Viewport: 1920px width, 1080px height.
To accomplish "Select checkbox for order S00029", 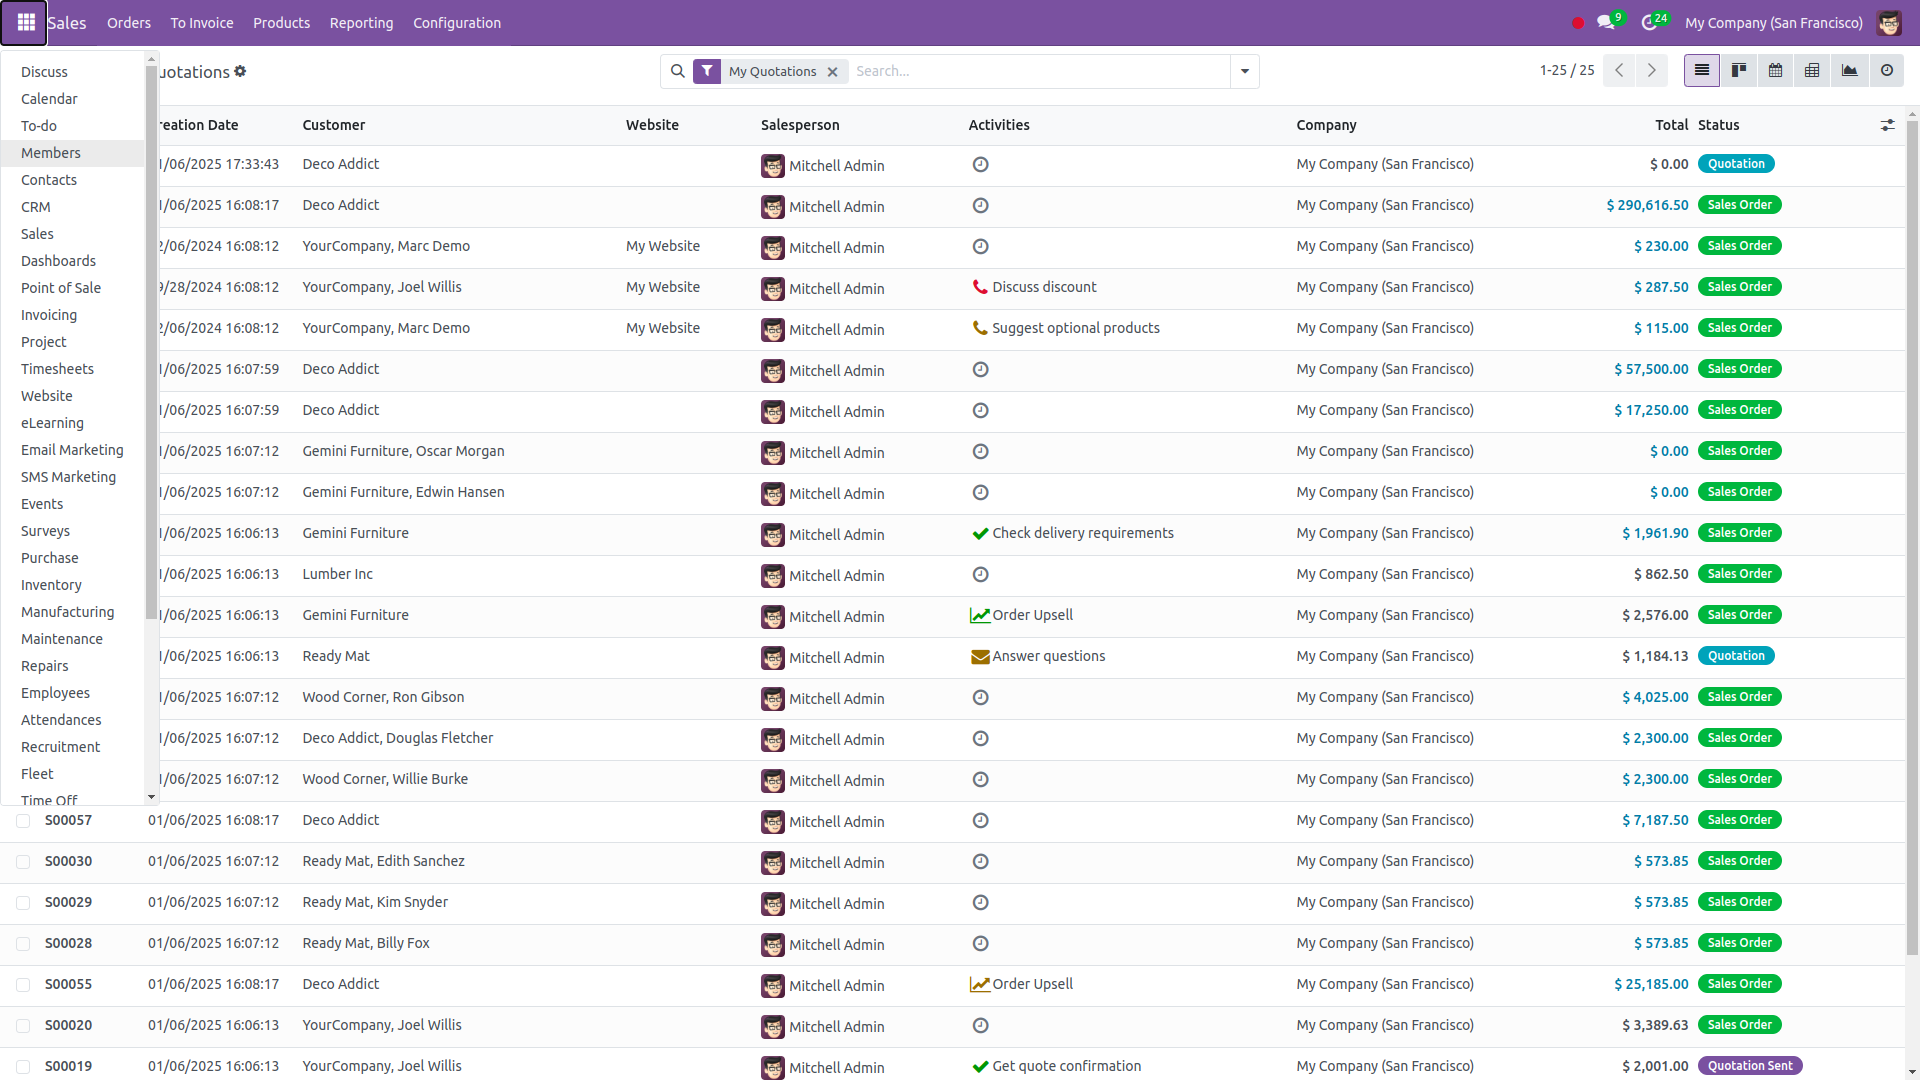I will (x=23, y=902).
